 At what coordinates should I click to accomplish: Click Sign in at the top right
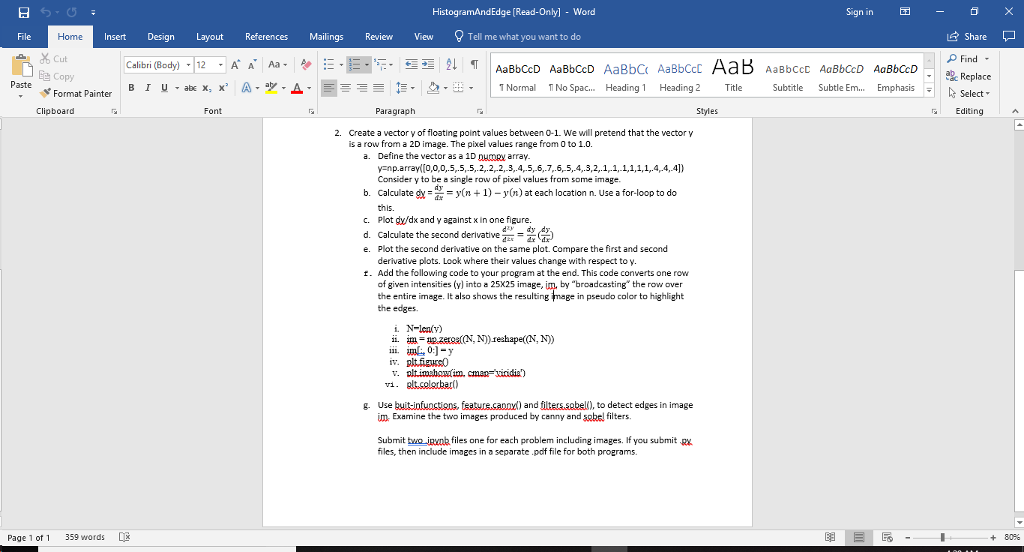point(859,12)
